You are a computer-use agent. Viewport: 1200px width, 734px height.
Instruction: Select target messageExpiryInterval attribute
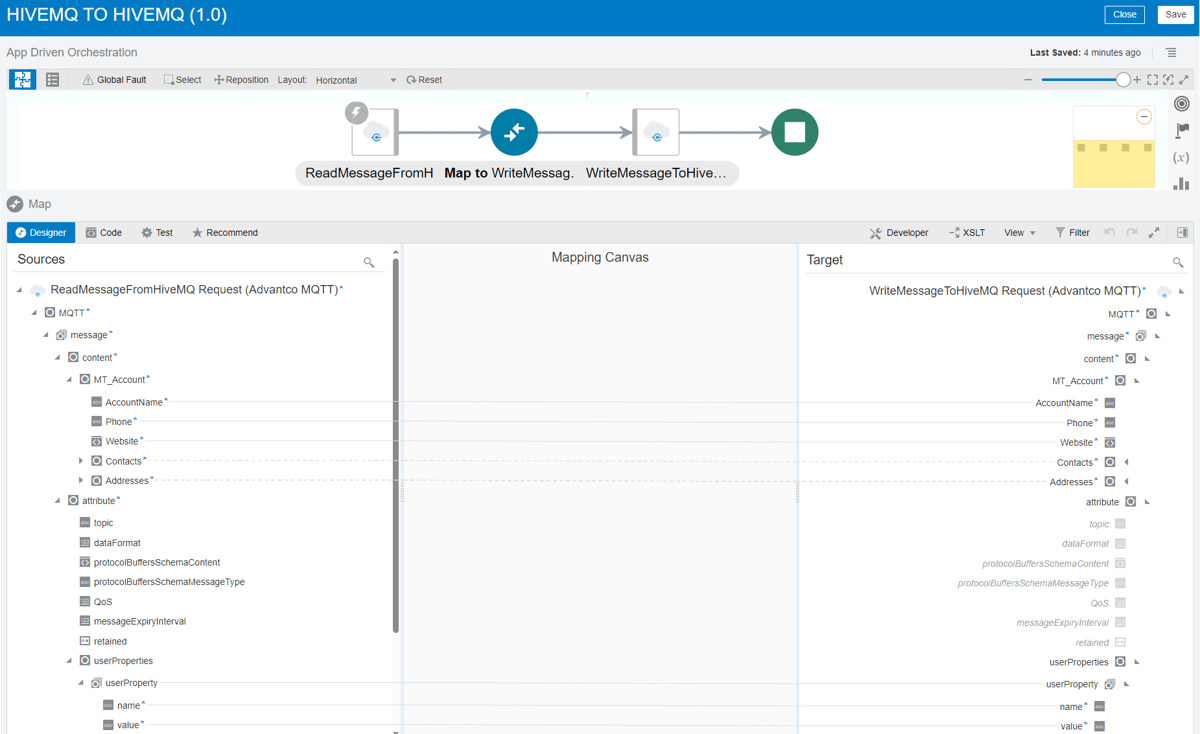pyautogui.click(x=1063, y=623)
